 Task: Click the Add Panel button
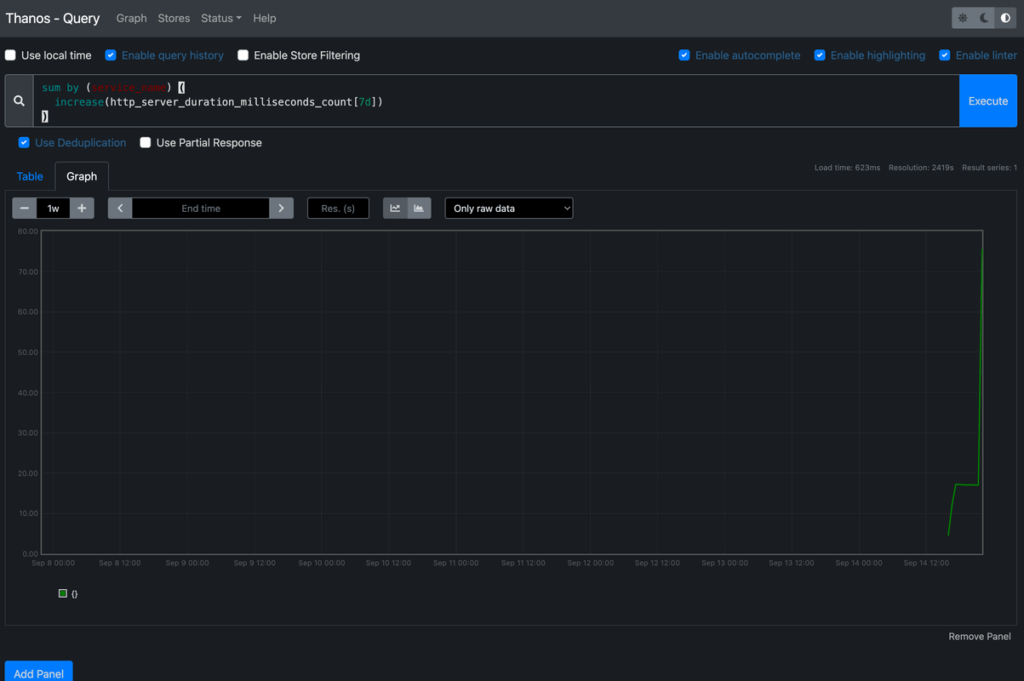pos(39,673)
